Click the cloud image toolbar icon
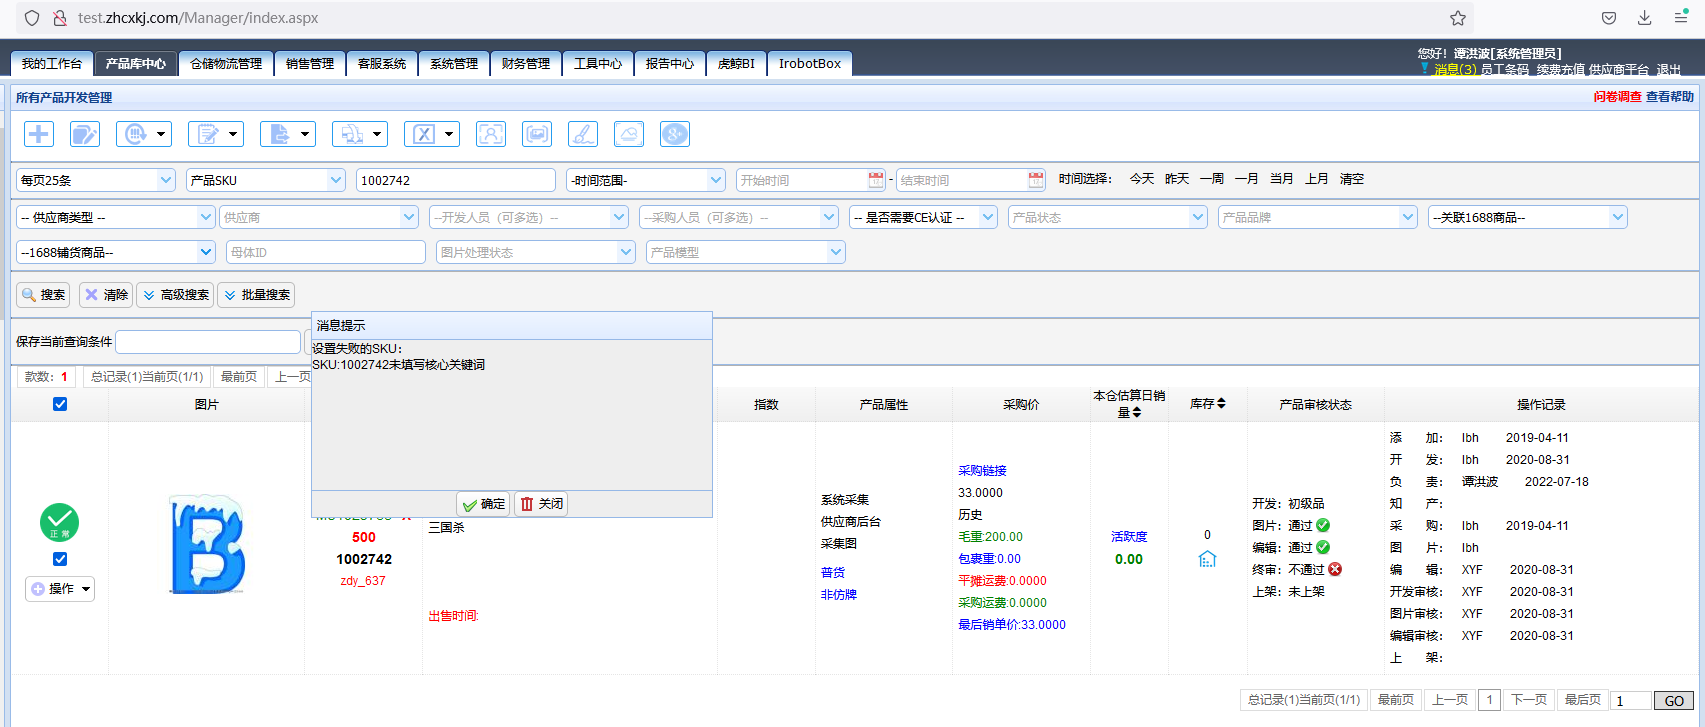Screen dimensions: 1705x727 629,134
